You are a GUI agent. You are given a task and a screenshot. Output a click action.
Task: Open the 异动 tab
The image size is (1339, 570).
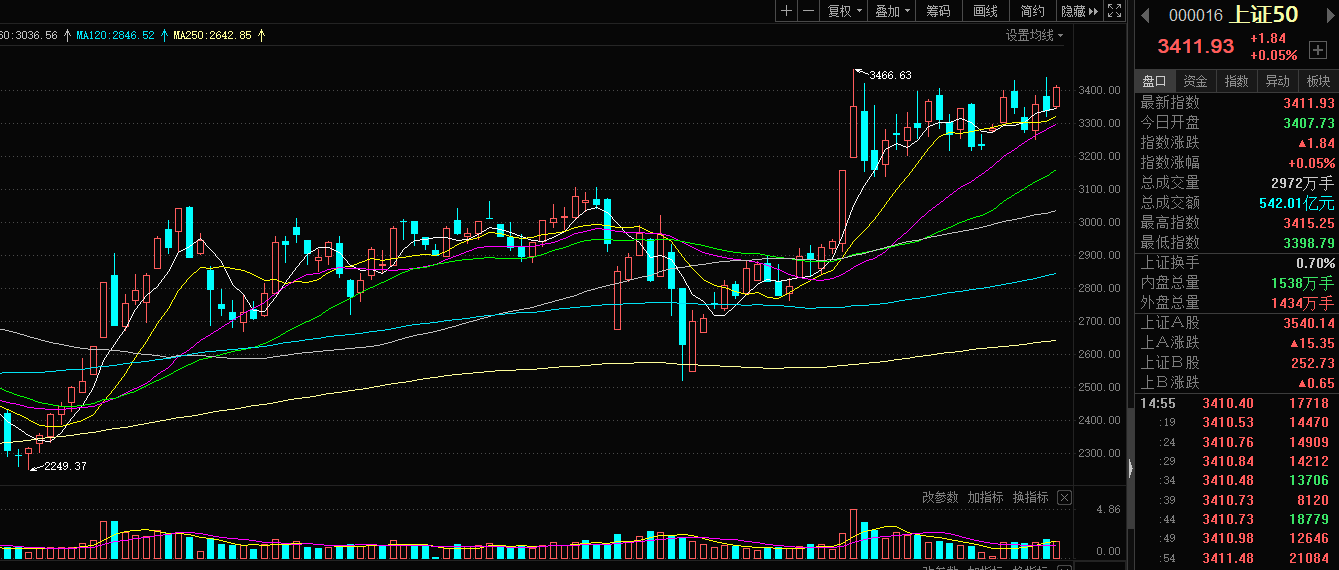pos(1278,81)
